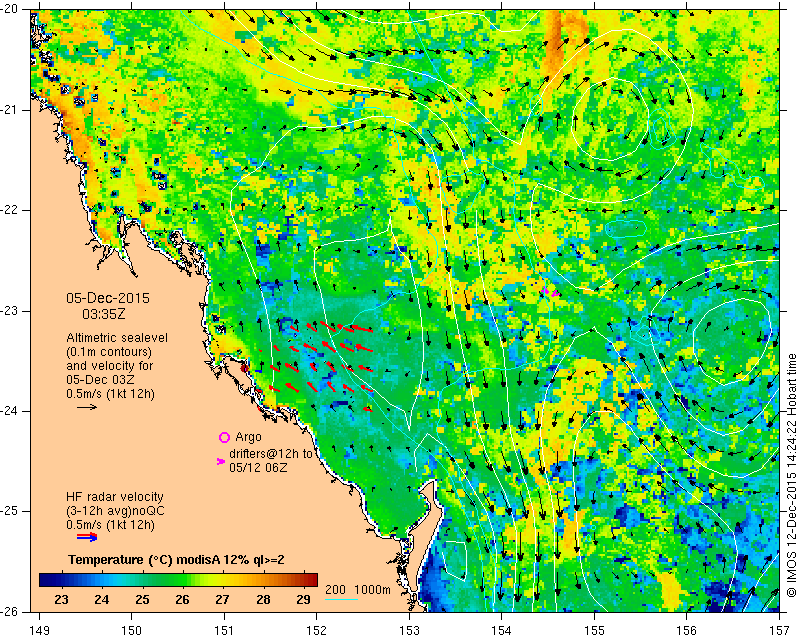This screenshot has width=800, height=640.
Task: Click latitude axis label -25
Action: pos(11,511)
